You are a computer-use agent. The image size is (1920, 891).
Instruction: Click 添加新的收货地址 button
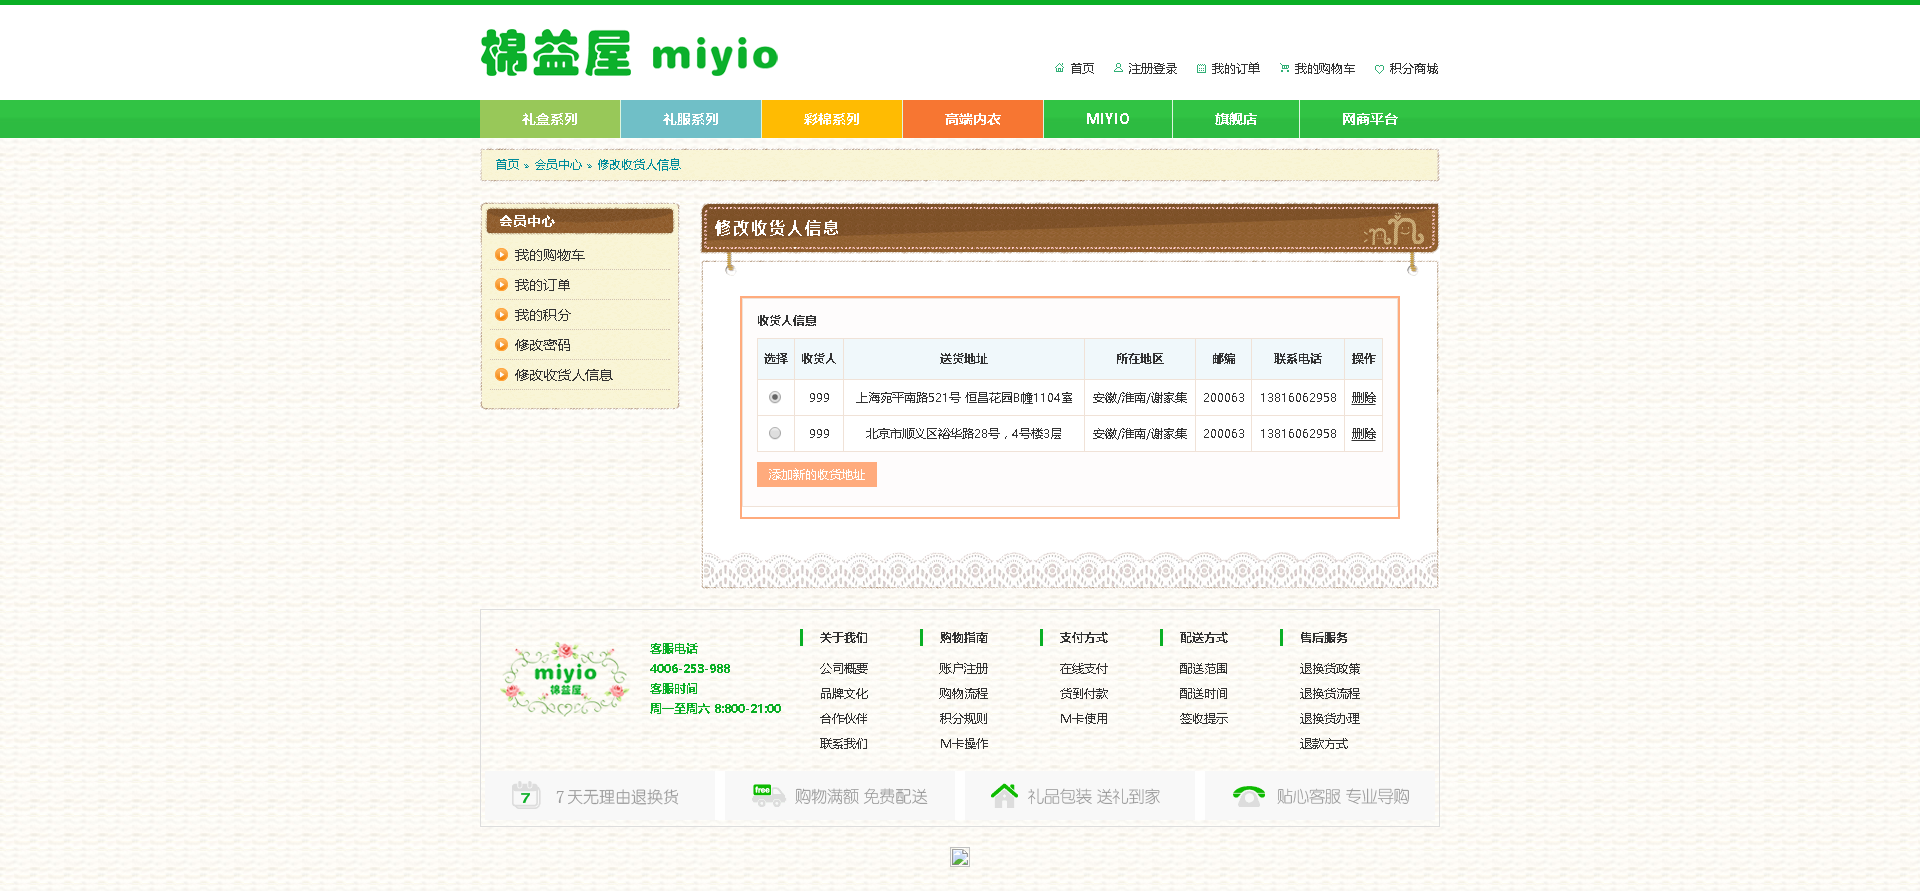[816, 475]
